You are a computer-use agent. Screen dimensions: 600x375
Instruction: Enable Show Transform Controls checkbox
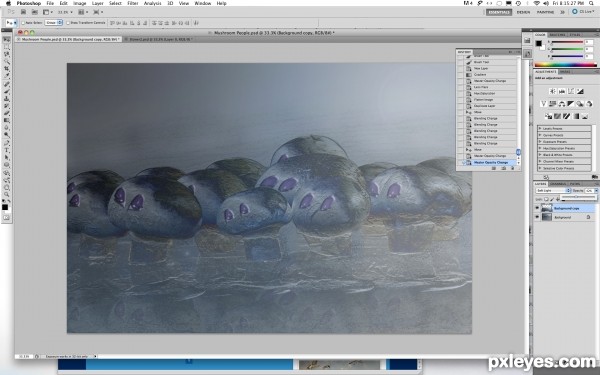pyautogui.click(x=68, y=23)
